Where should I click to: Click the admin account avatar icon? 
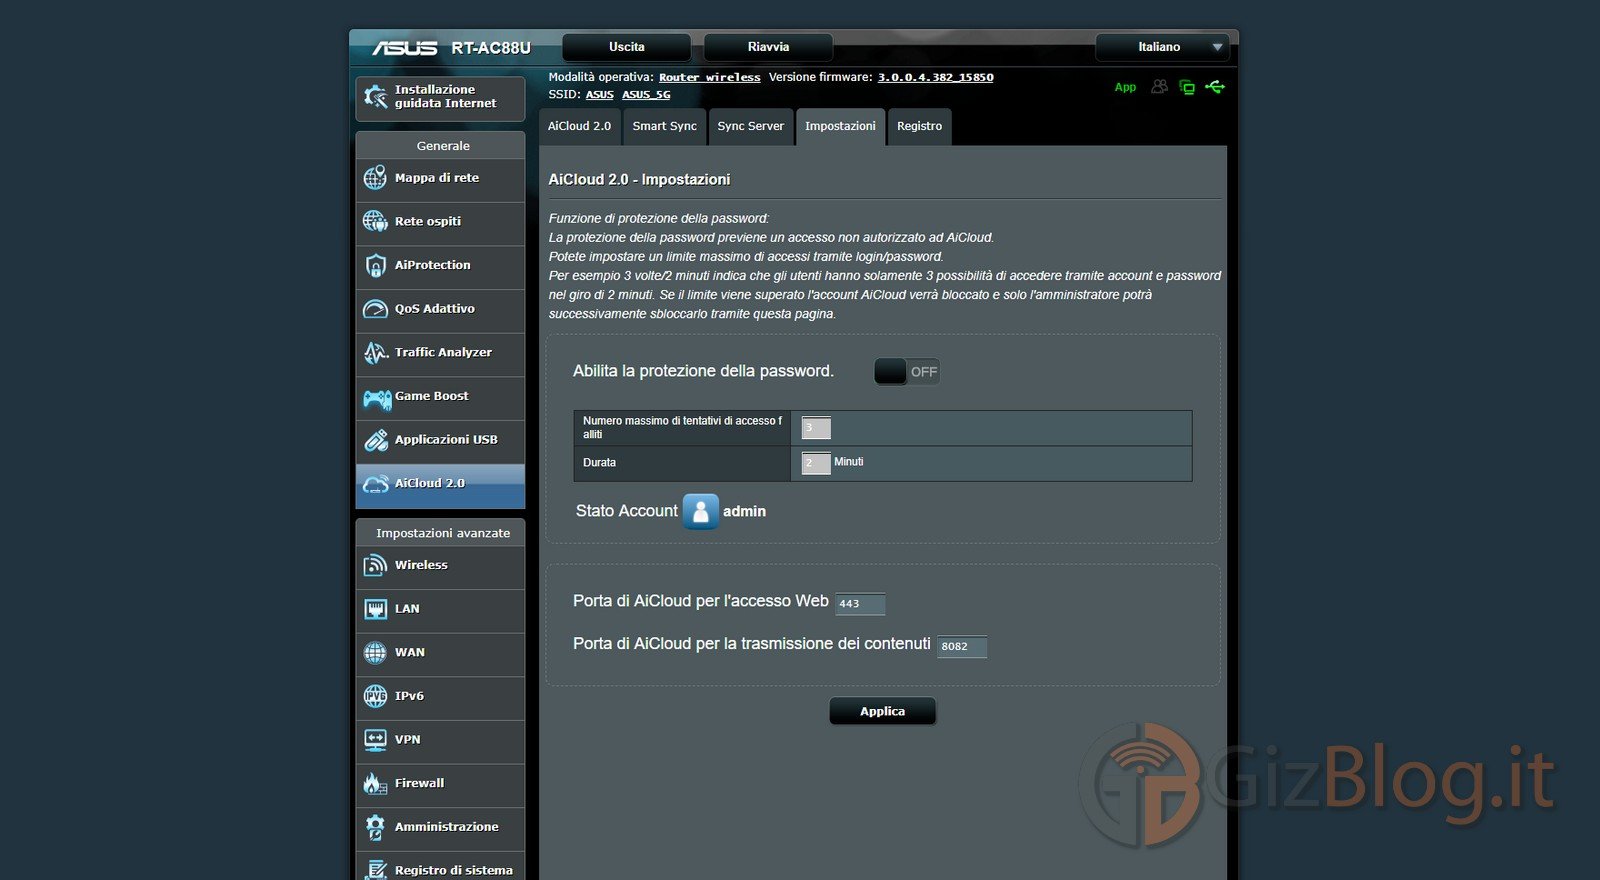click(x=700, y=511)
